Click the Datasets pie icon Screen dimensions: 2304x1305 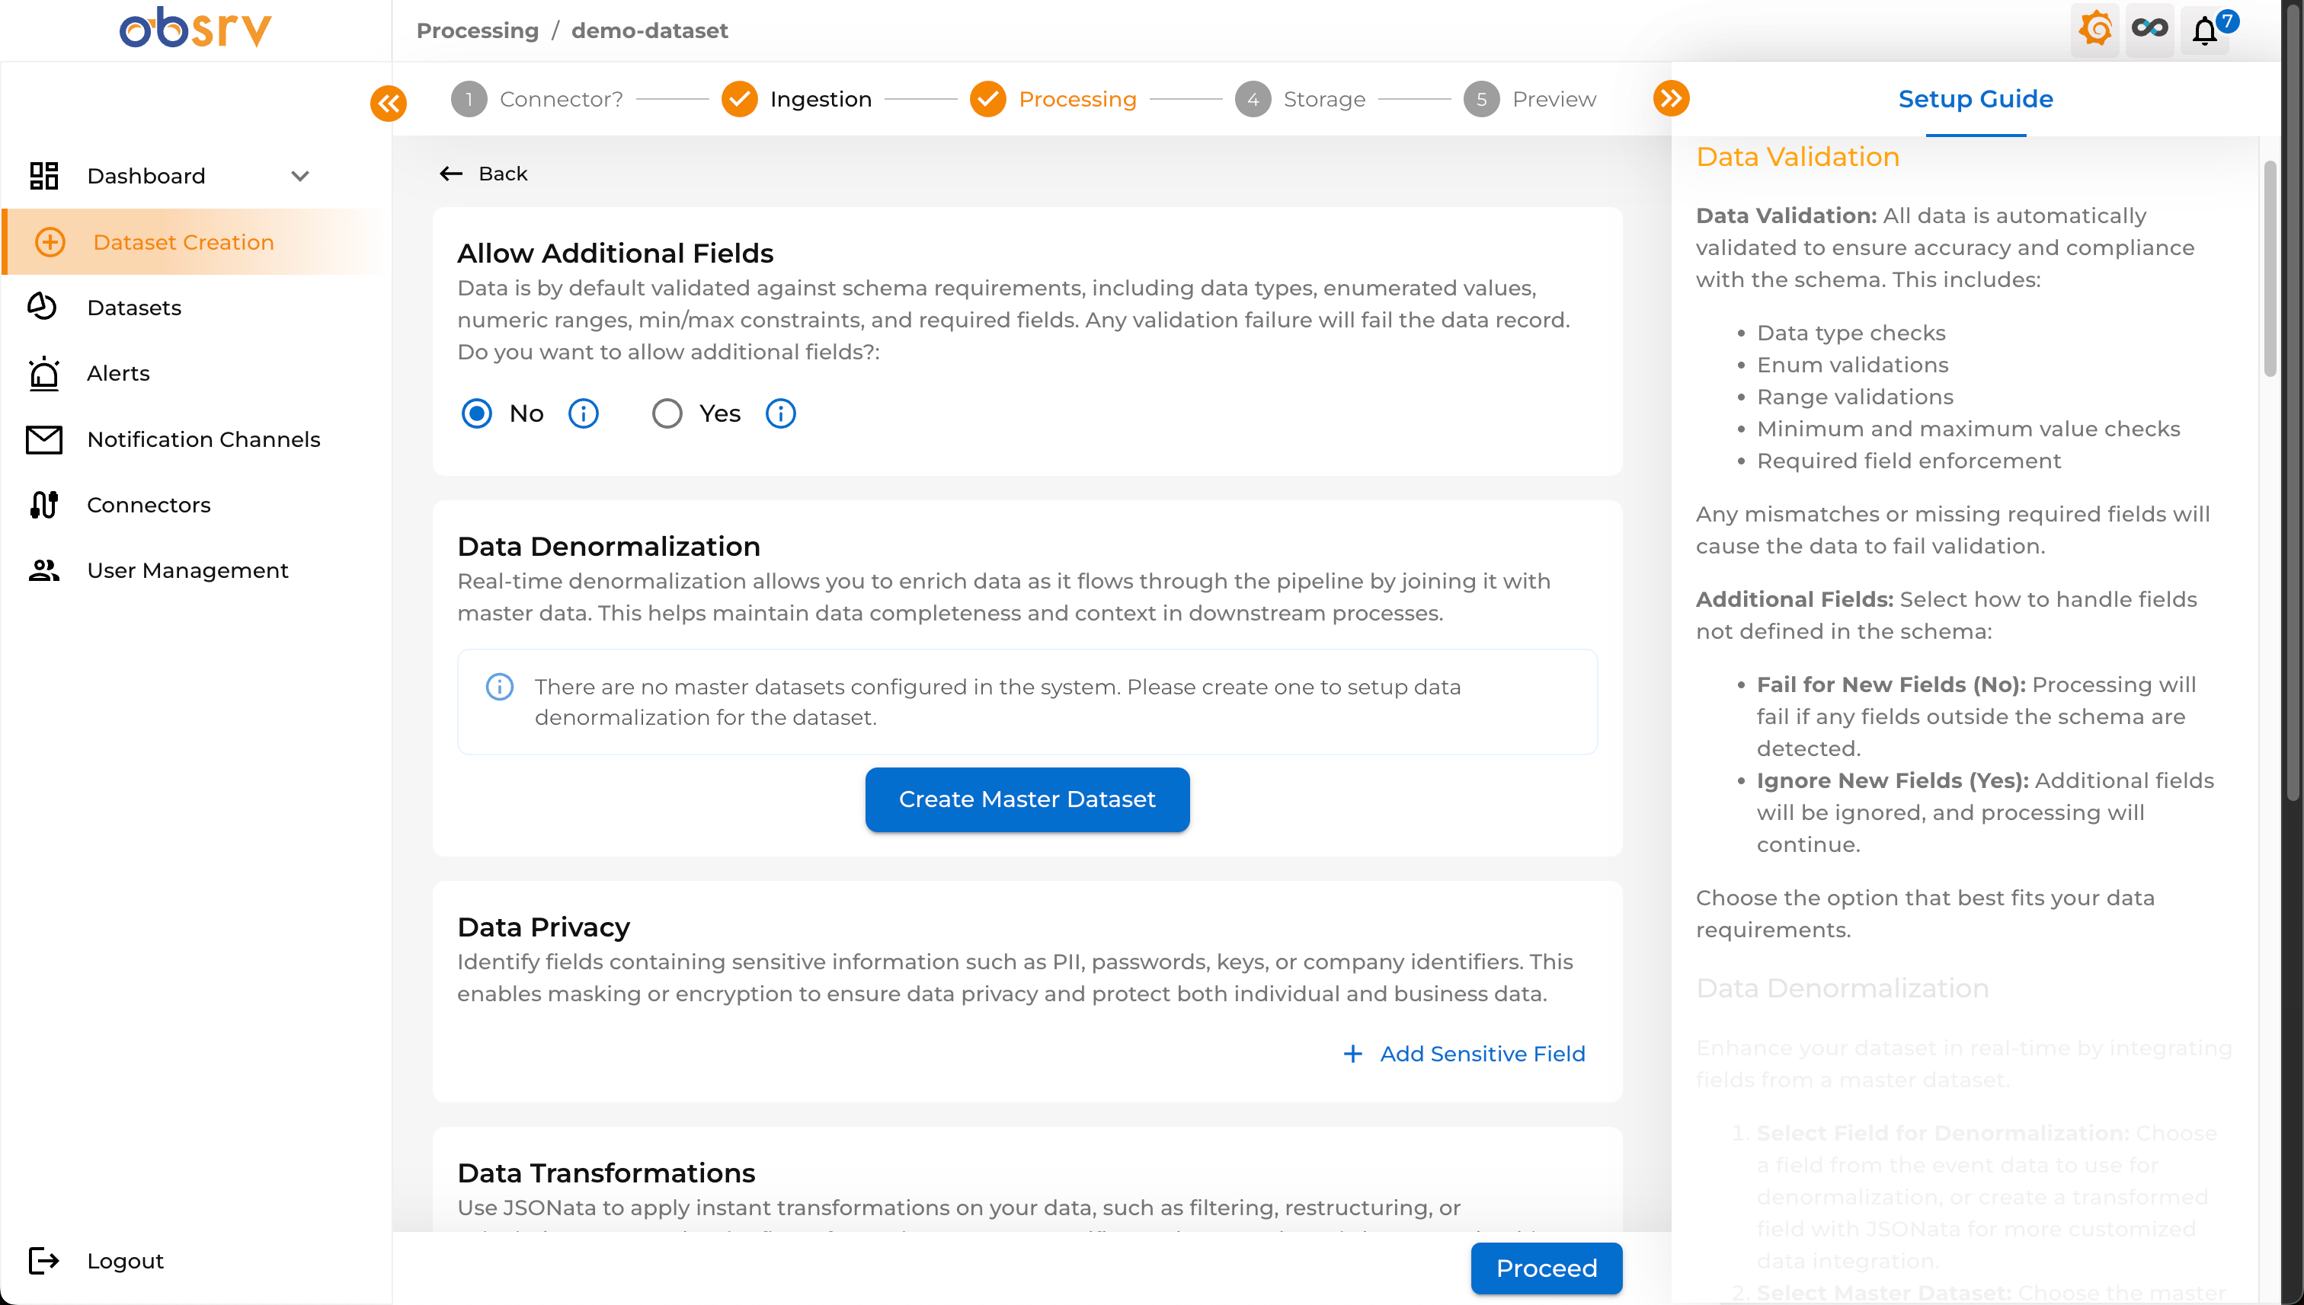[x=43, y=307]
